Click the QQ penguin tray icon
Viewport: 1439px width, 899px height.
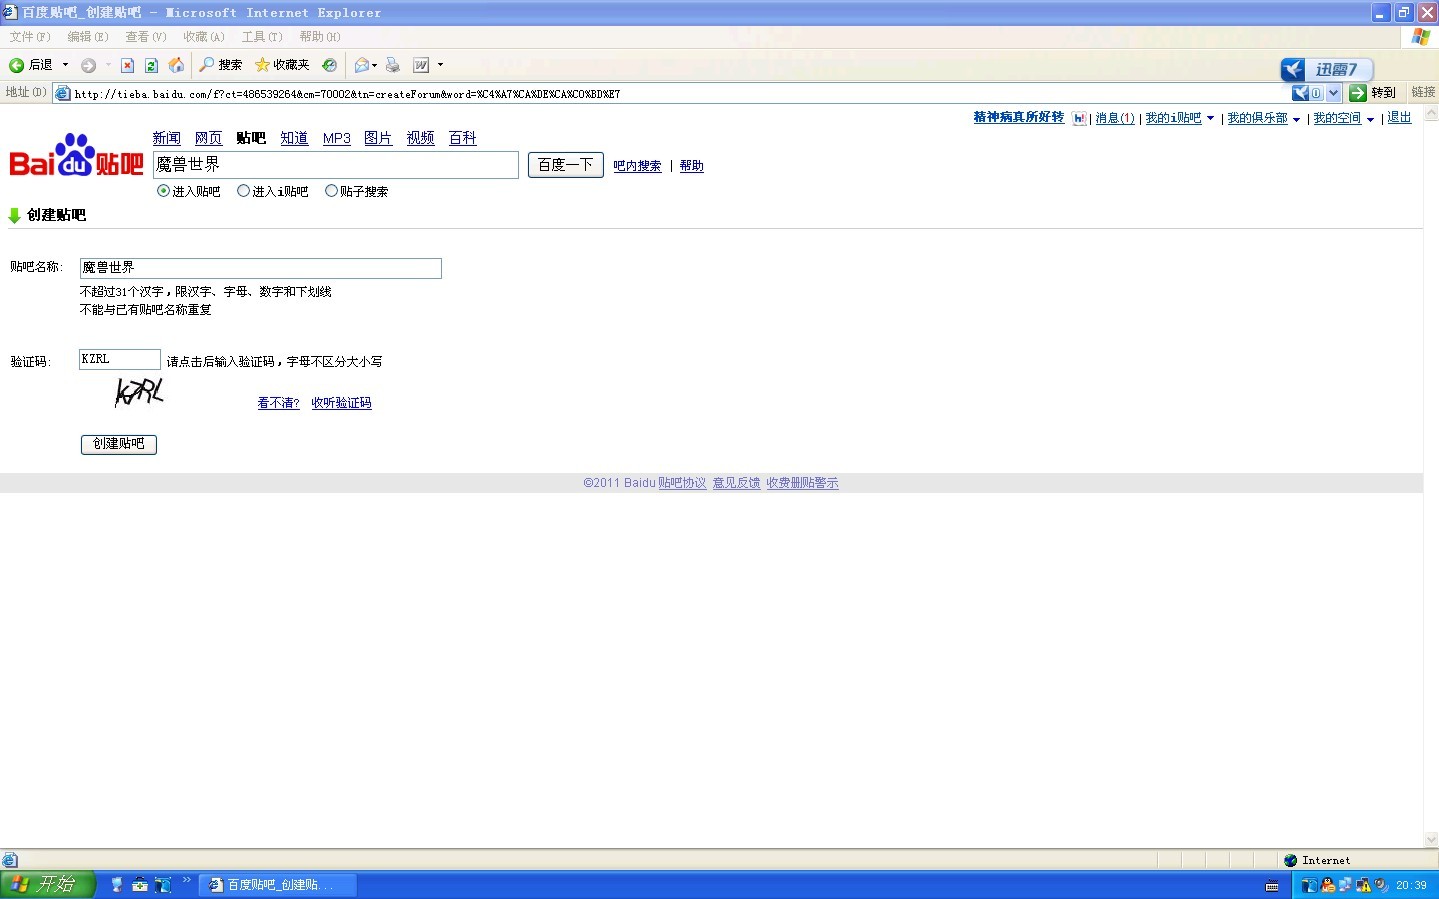1328,885
